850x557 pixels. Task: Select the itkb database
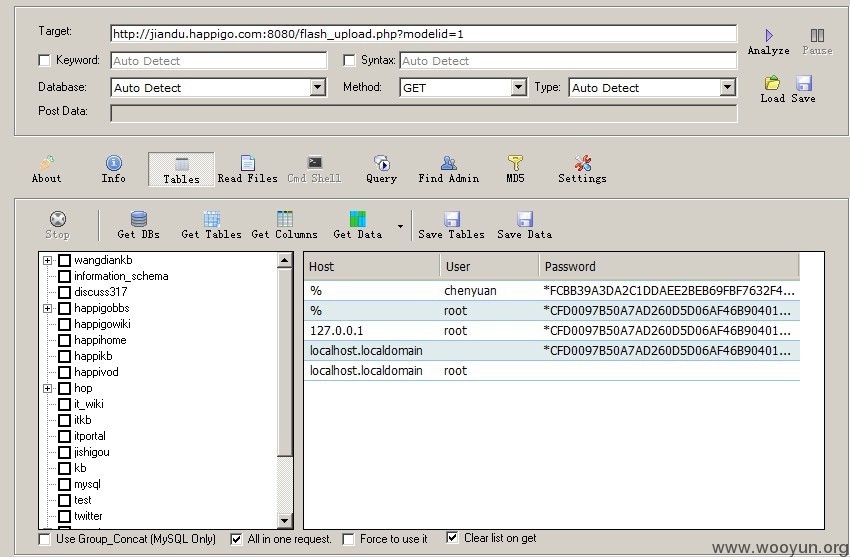click(x=83, y=420)
